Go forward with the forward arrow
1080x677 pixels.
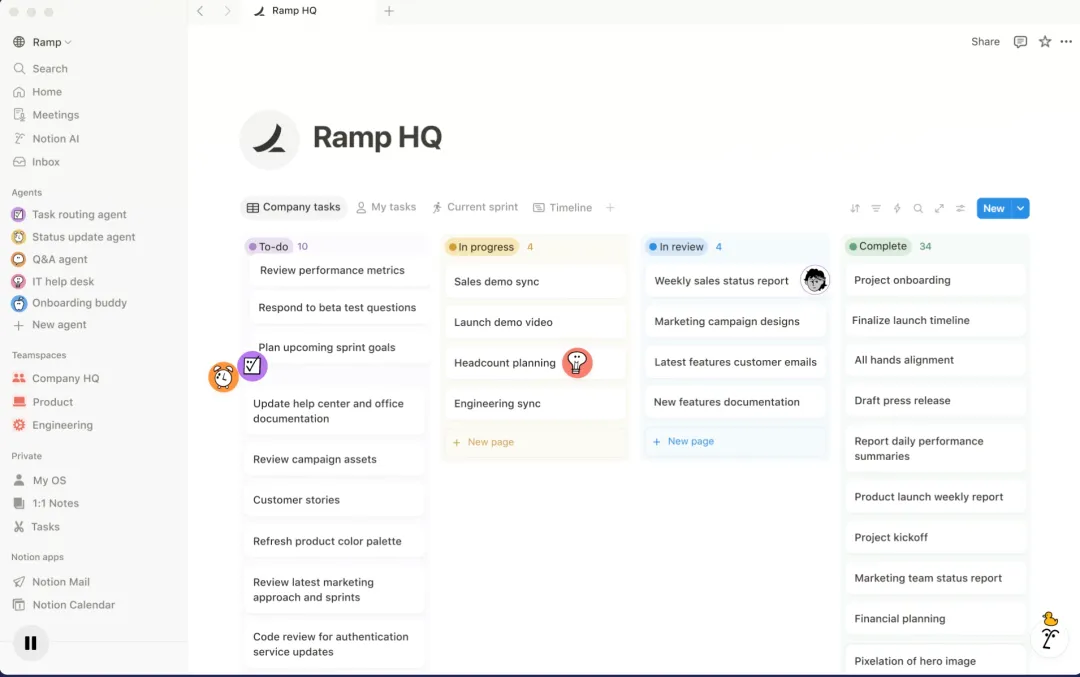click(x=227, y=11)
